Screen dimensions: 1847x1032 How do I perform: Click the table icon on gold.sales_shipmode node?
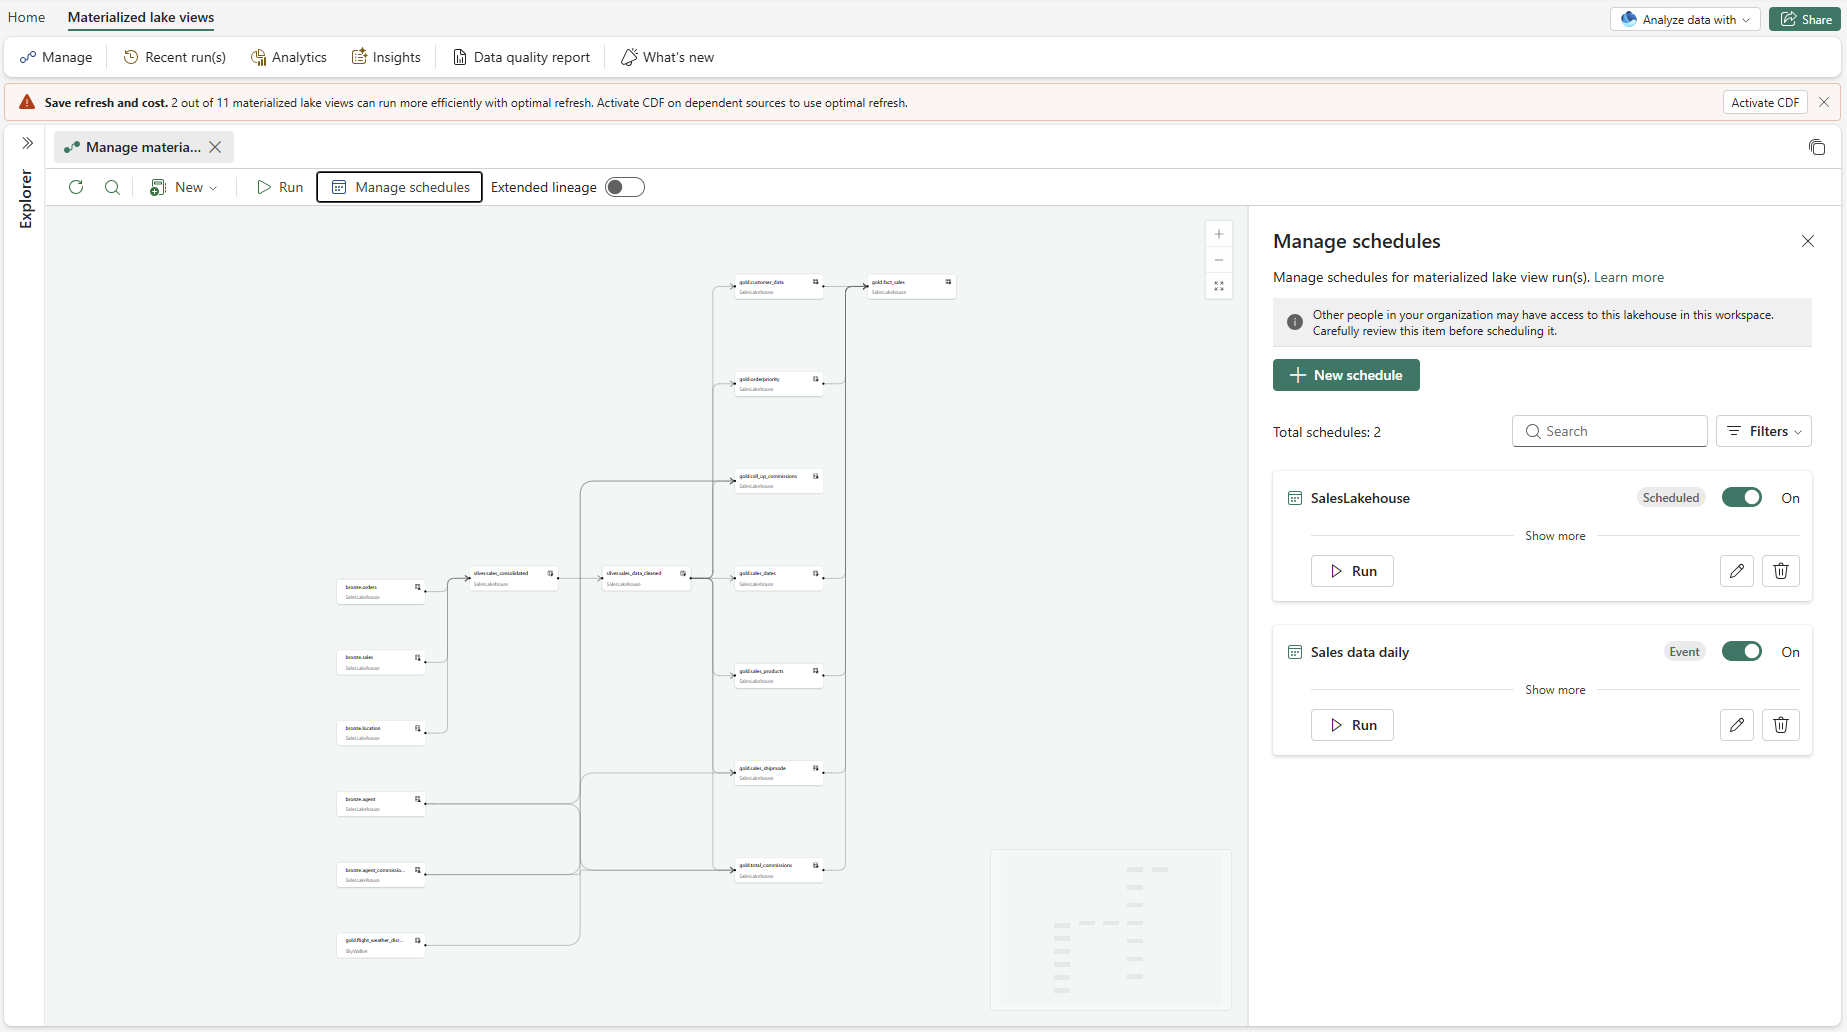tap(816, 768)
